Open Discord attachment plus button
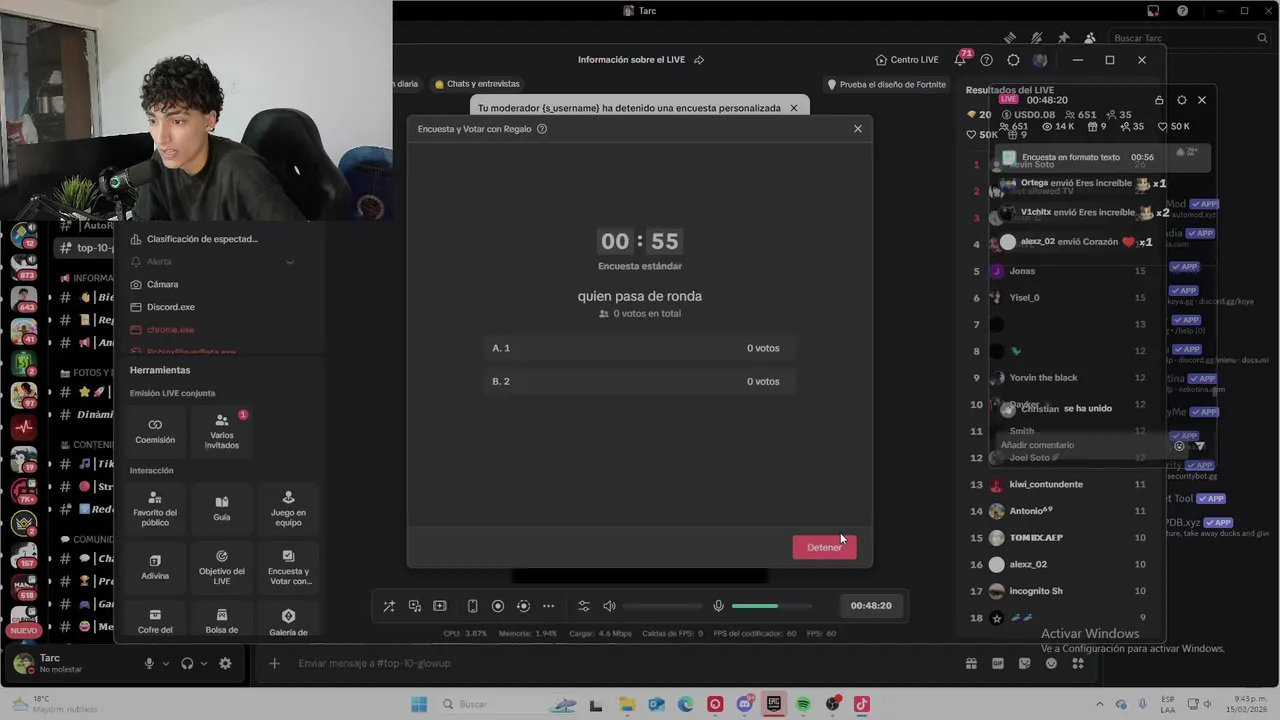 [274, 663]
